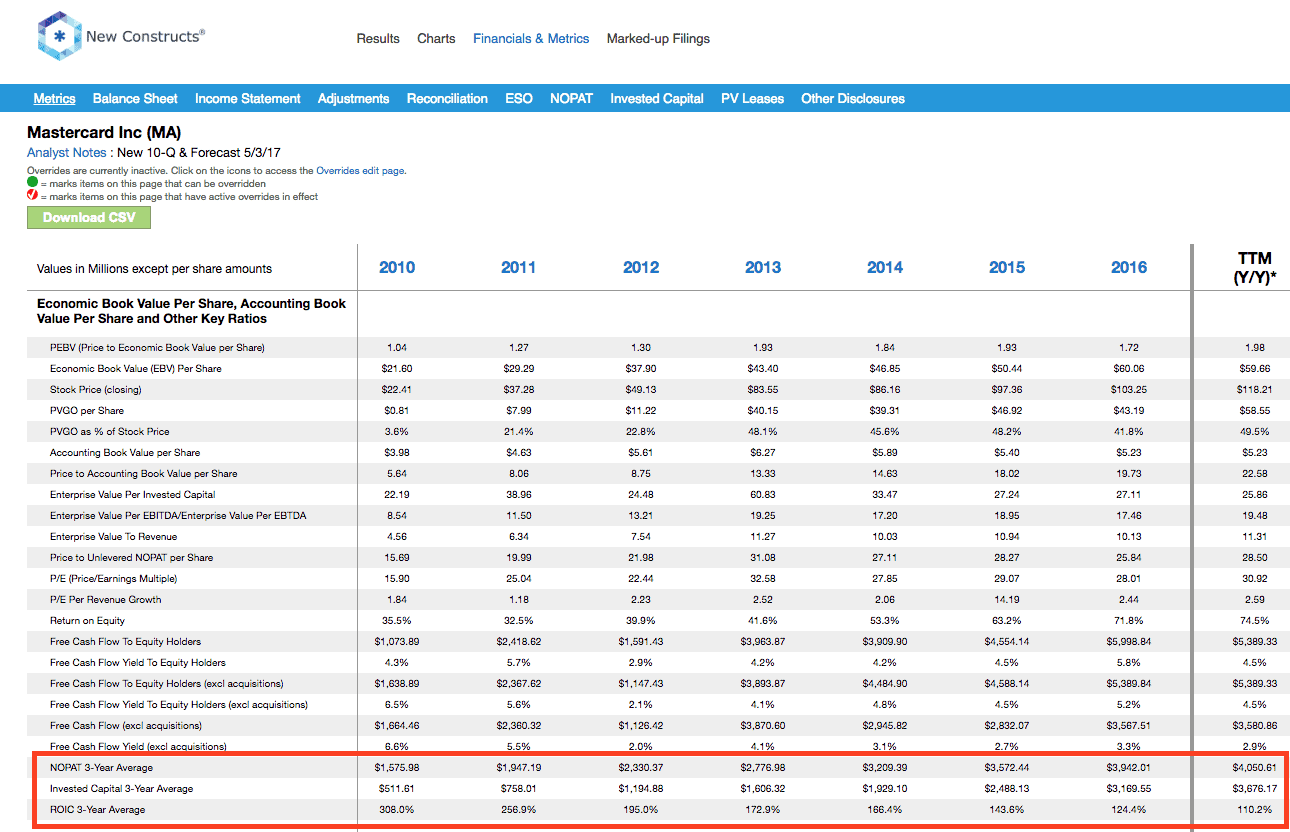Click Price to Unlevered NOPAT per Share label
1290x832 pixels.
[132, 558]
